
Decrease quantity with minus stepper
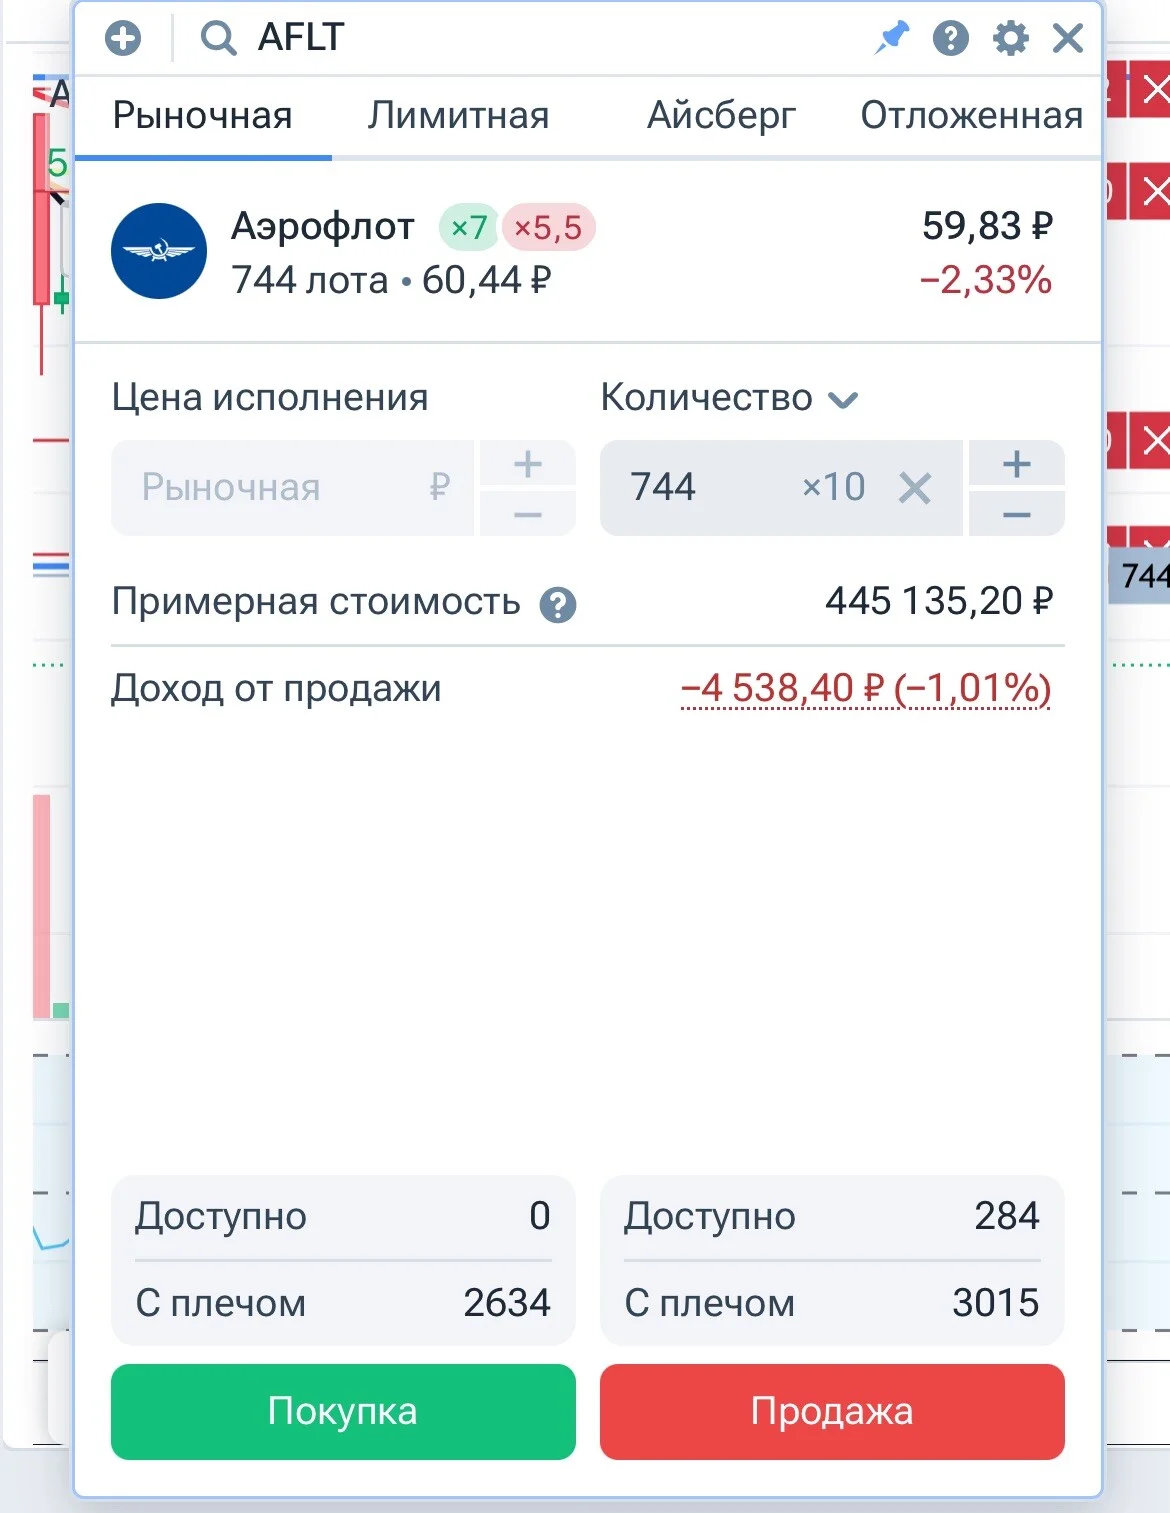coord(1017,513)
